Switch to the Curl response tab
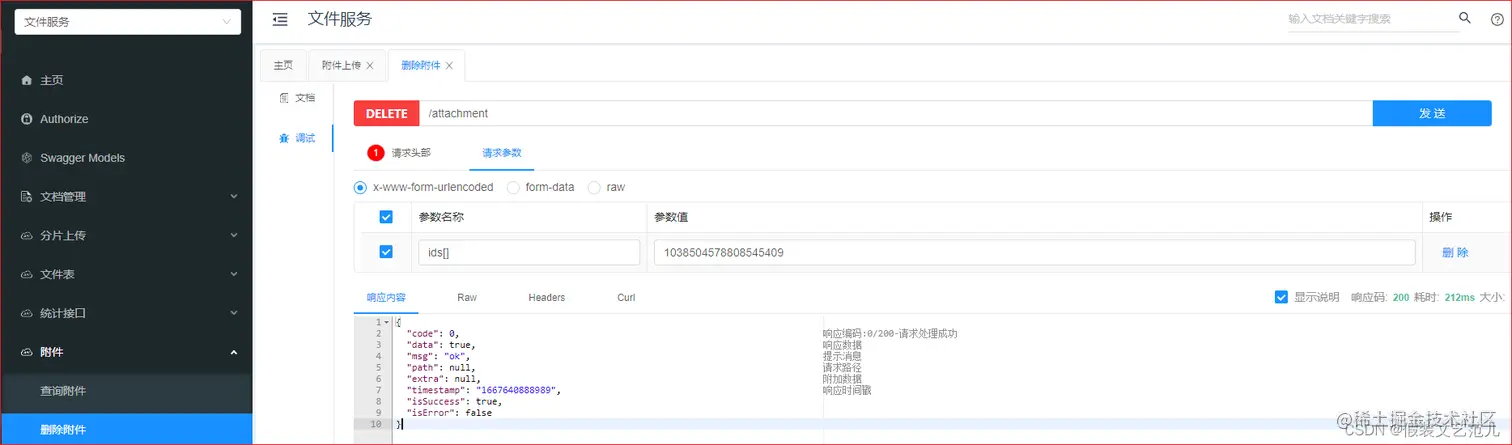Image resolution: width=1512 pixels, height=445 pixels. [626, 297]
